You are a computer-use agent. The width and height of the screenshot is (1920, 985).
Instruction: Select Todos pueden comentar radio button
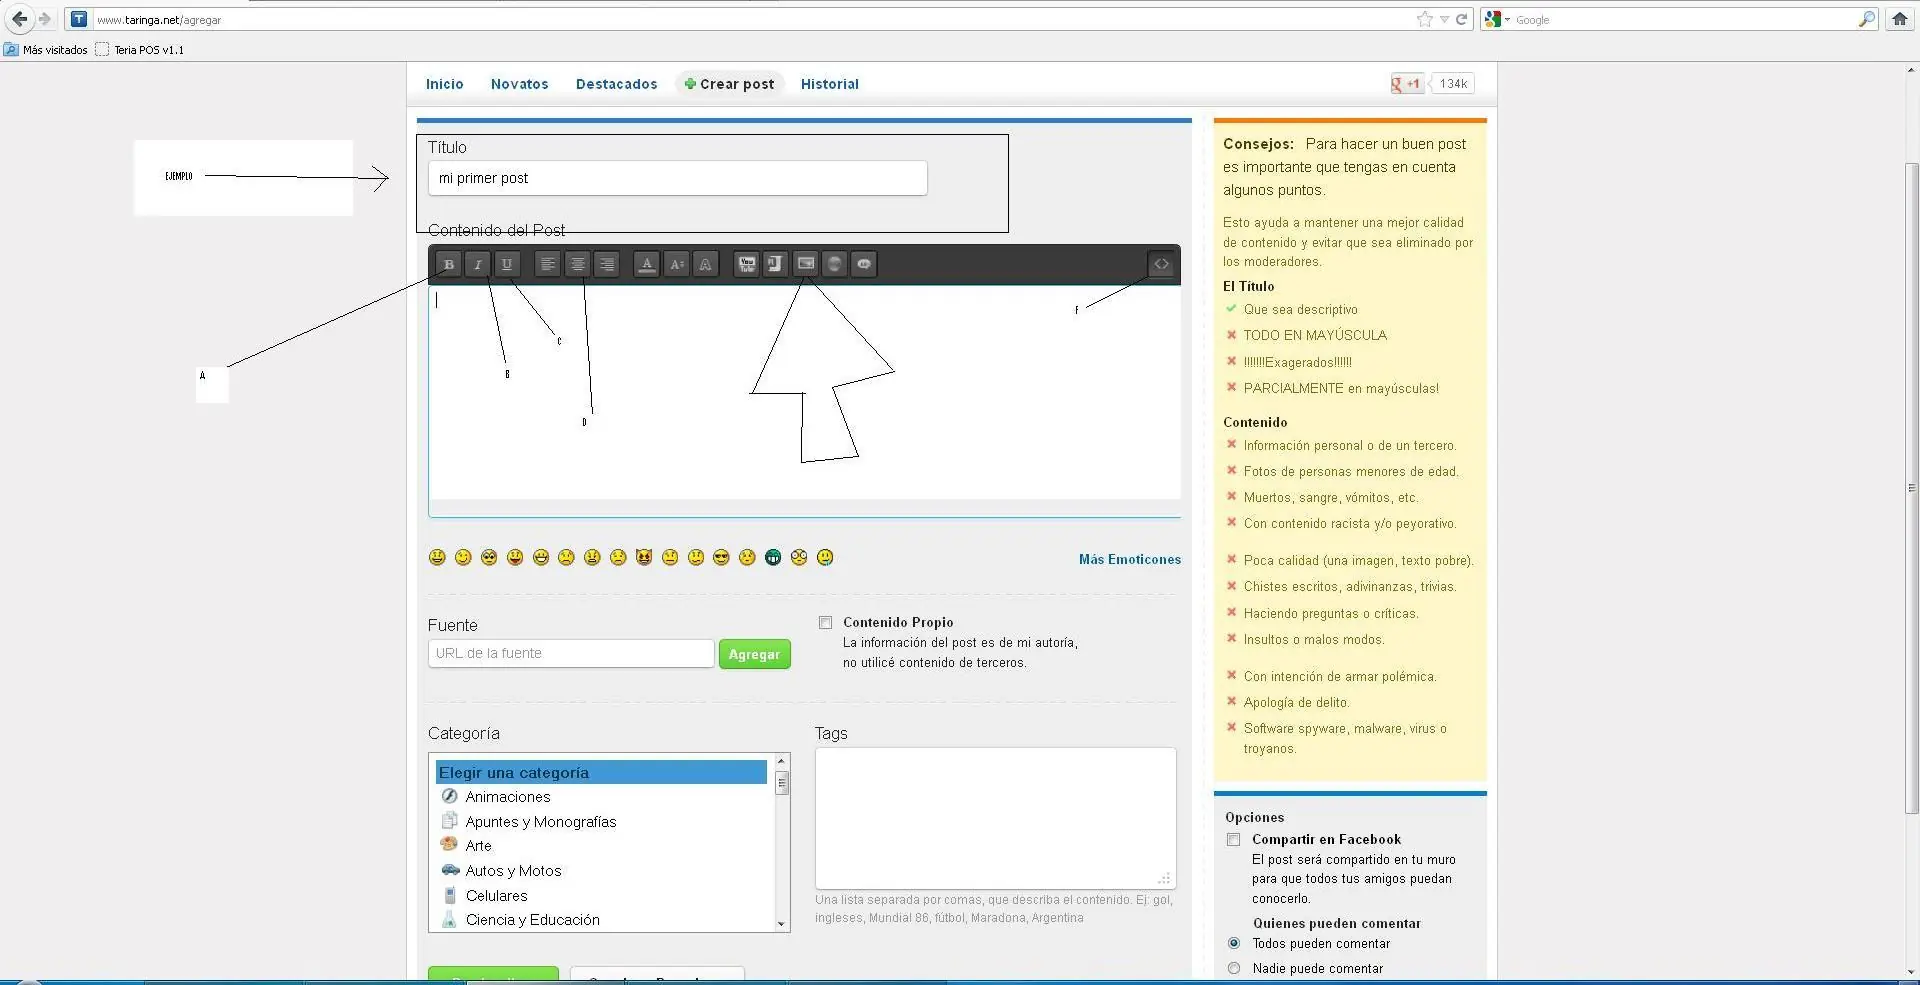[1234, 943]
